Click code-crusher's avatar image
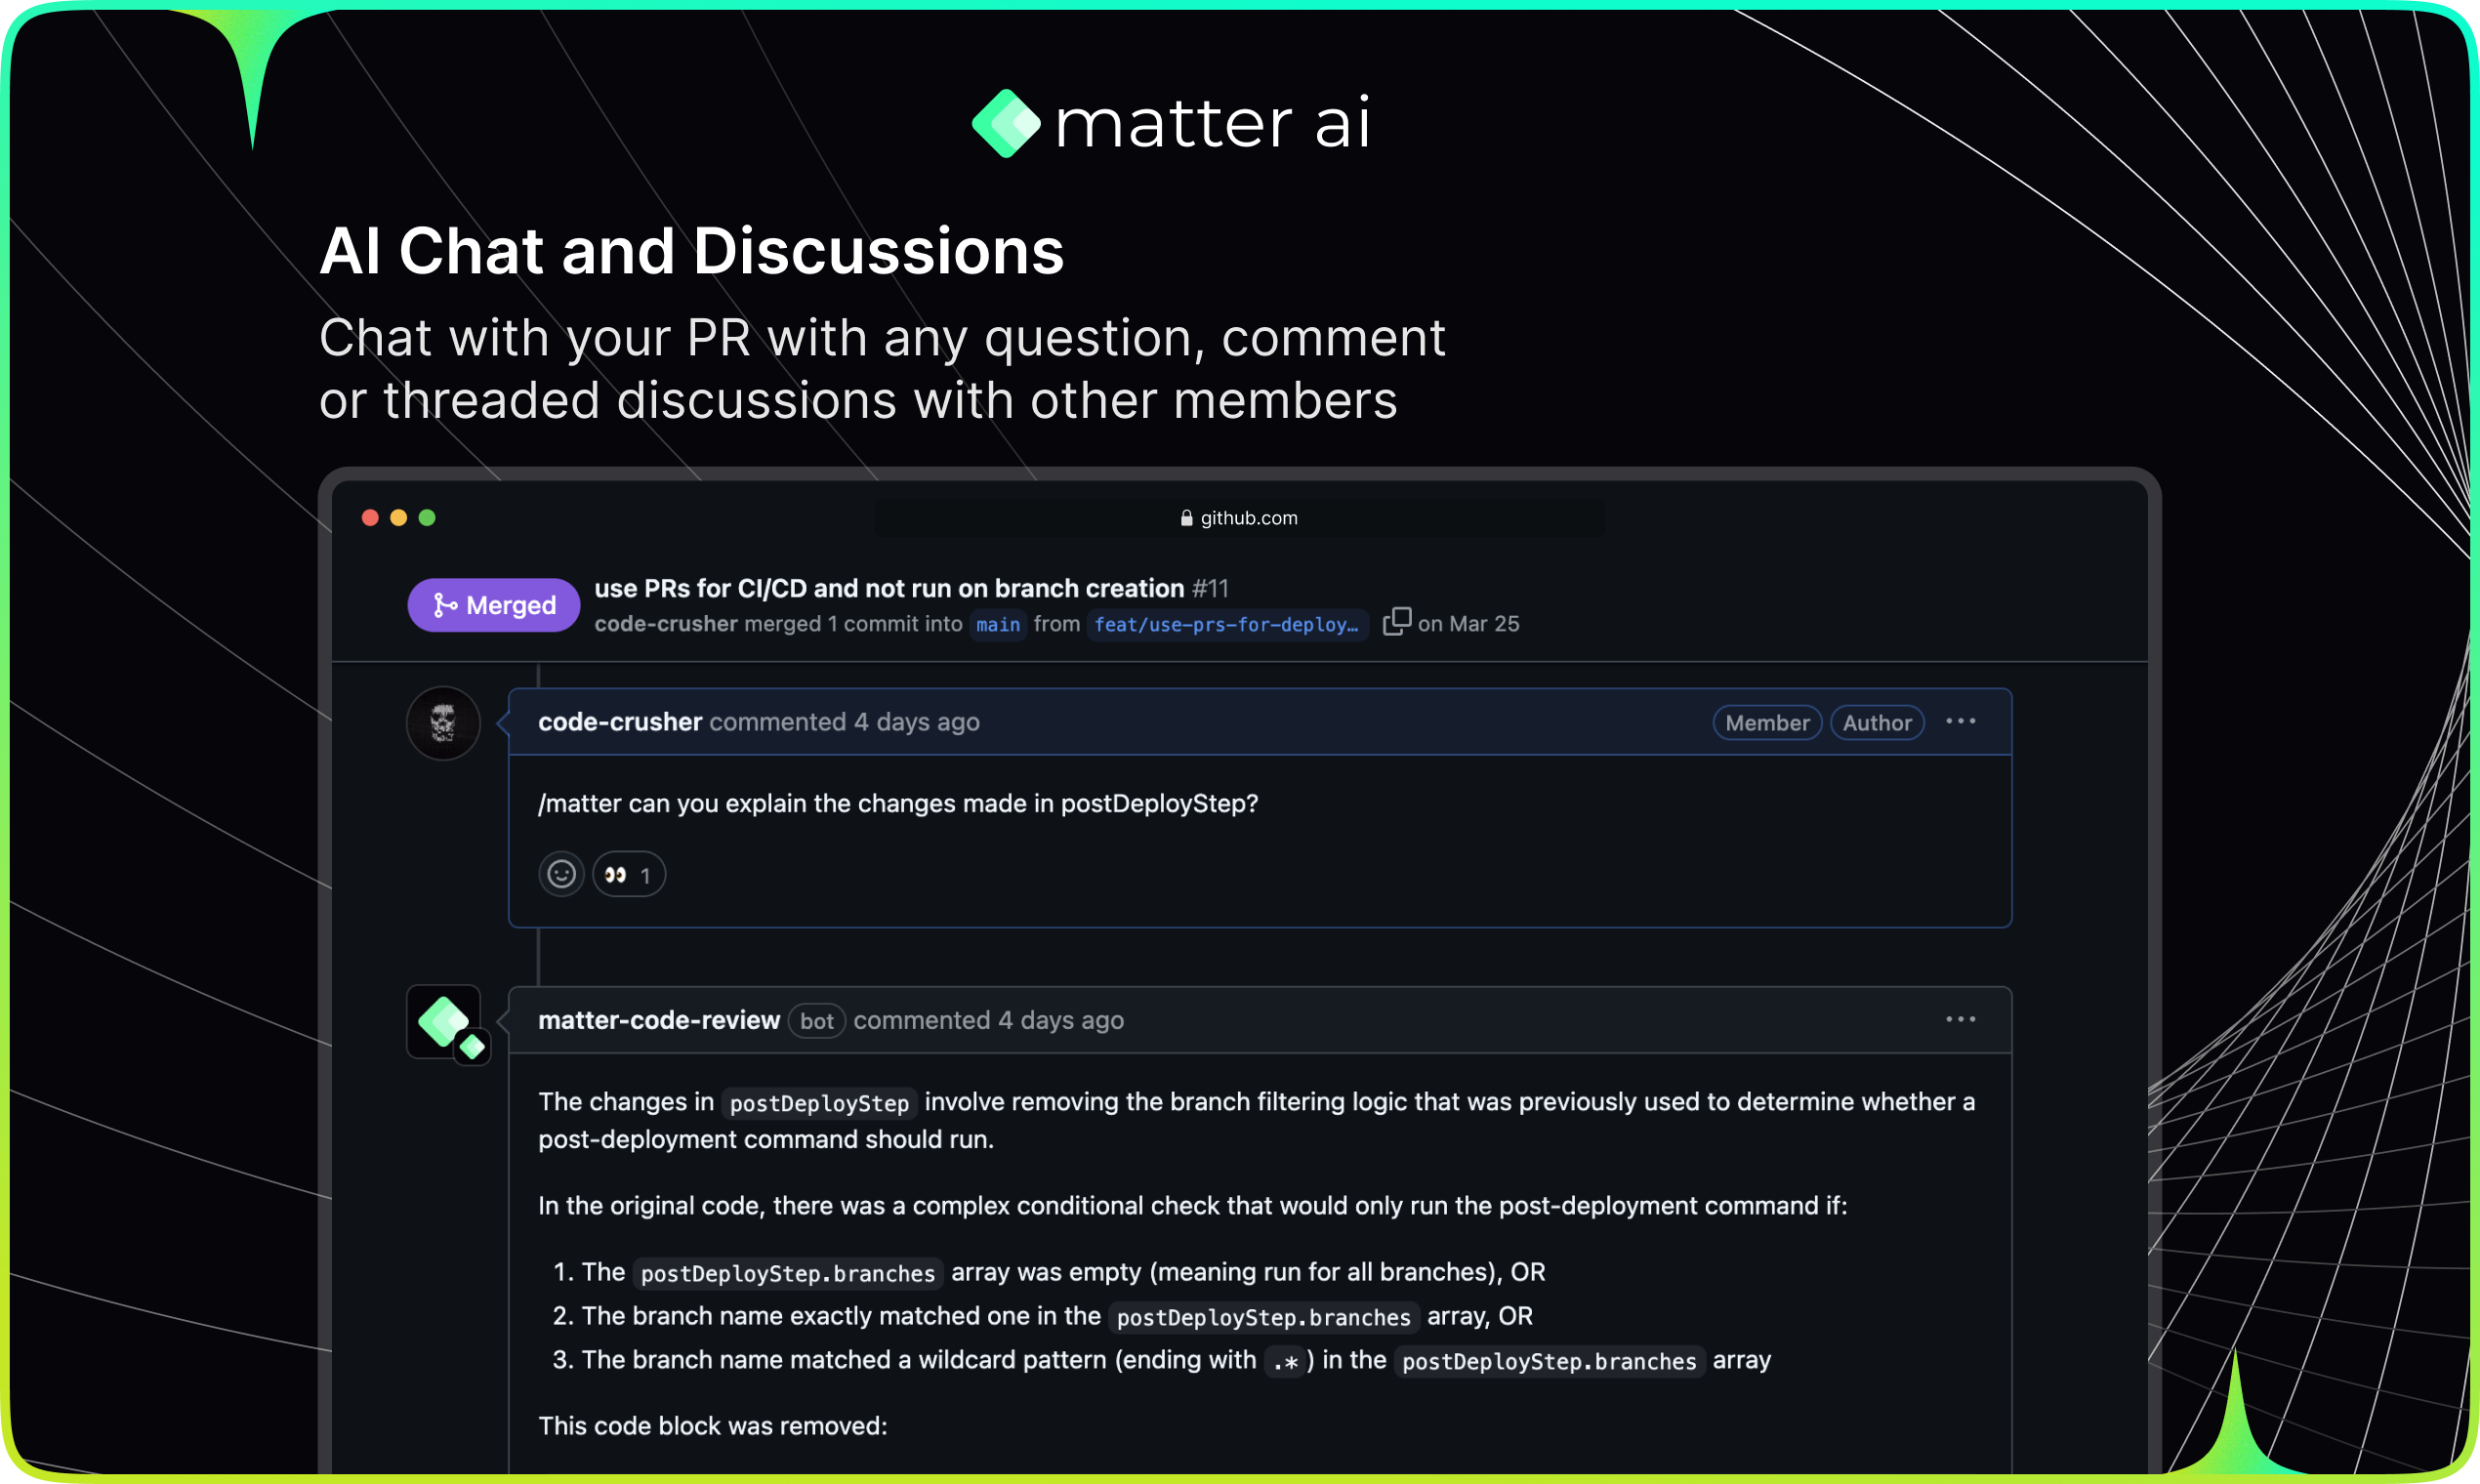The image size is (2480, 1484). tap(443, 723)
